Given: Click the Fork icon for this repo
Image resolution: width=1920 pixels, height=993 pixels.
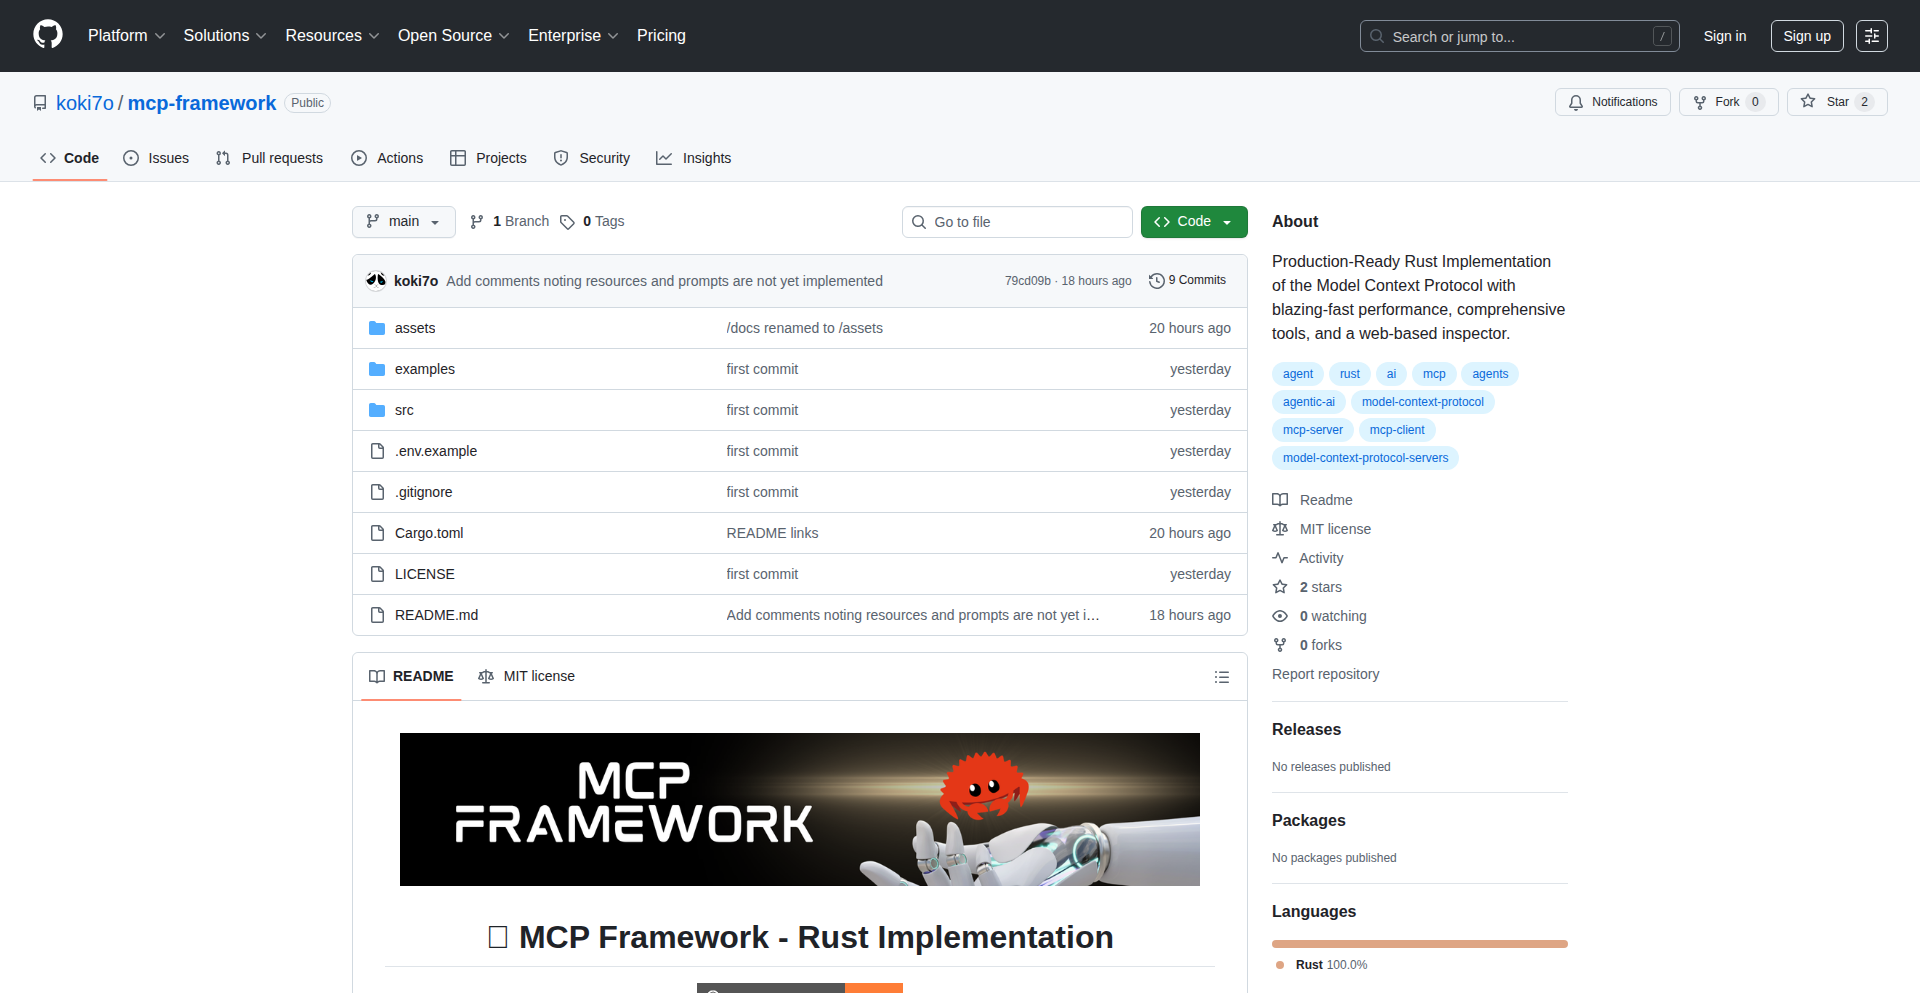Looking at the screenshot, I should pyautogui.click(x=1700, y=102).
